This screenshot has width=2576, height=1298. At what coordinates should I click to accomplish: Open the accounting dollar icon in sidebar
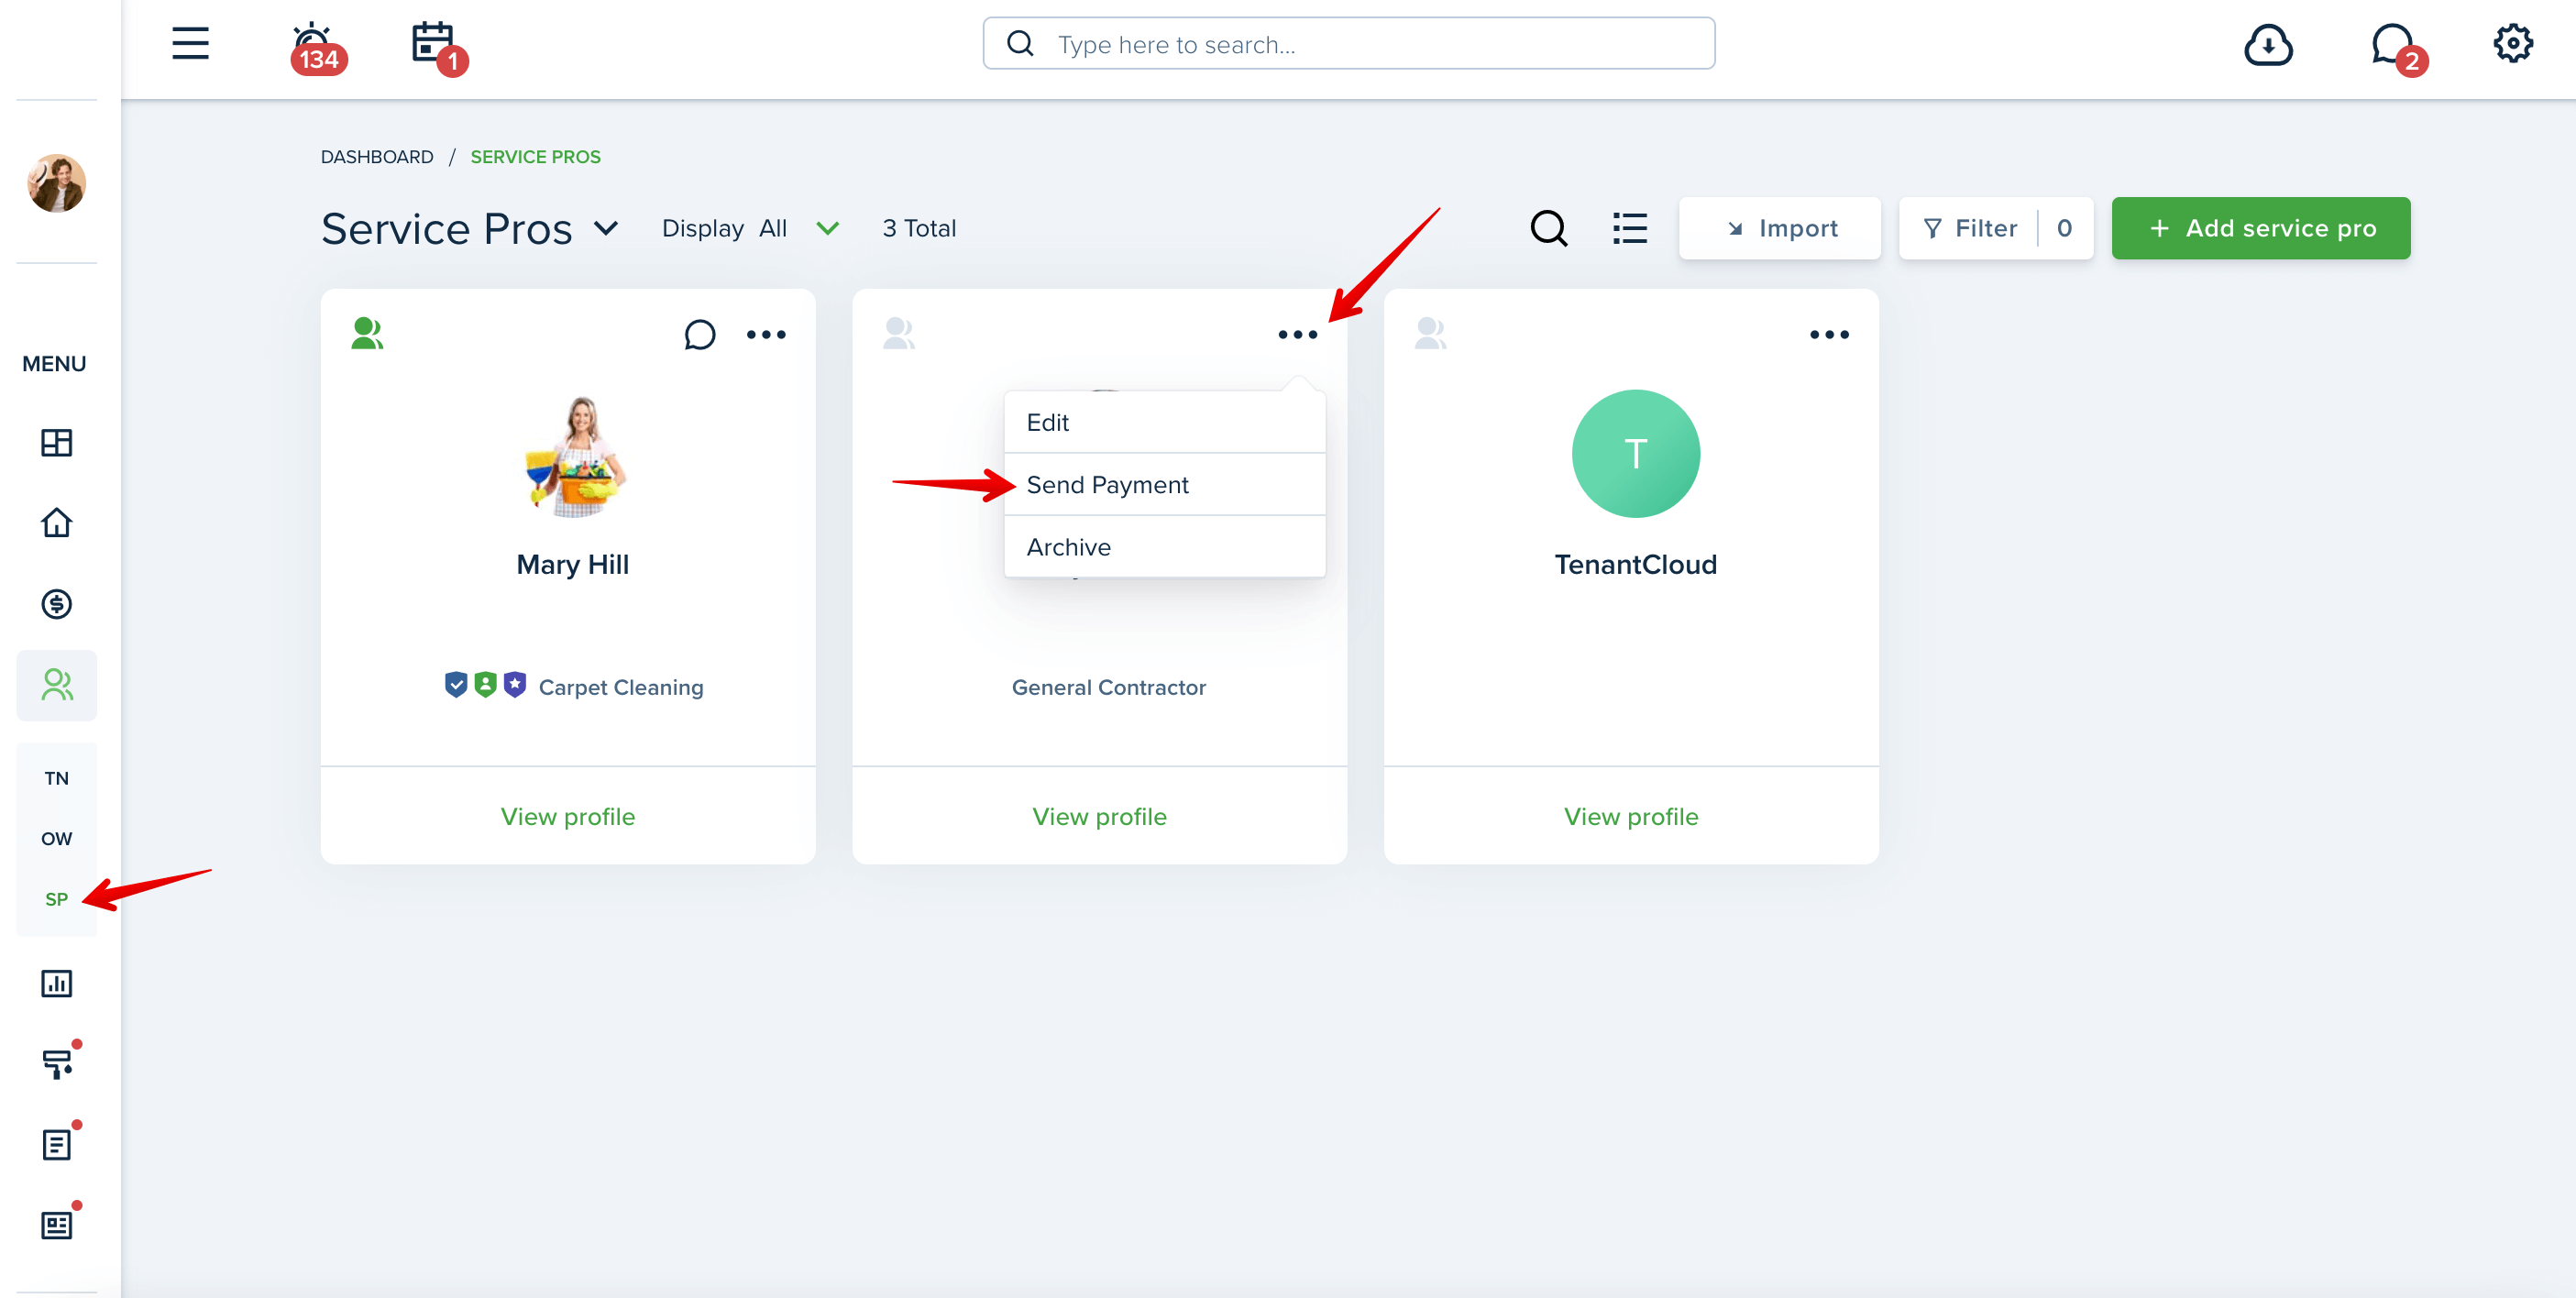tap(56, 604)
